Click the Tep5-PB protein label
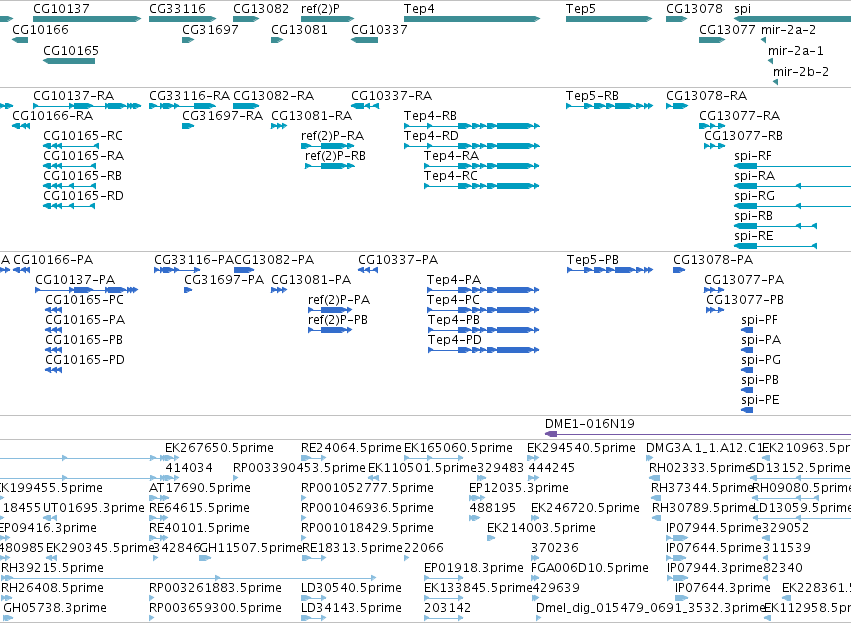Image resolution: width=851 pixels, height=623 pixels. click(x=593, y=260)
